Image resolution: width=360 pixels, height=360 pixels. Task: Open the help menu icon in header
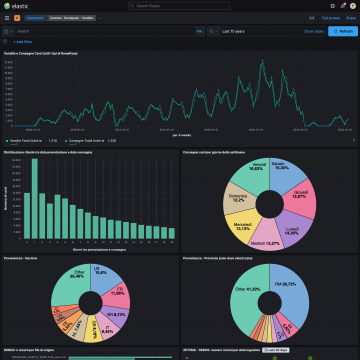[x=332, y=6]
